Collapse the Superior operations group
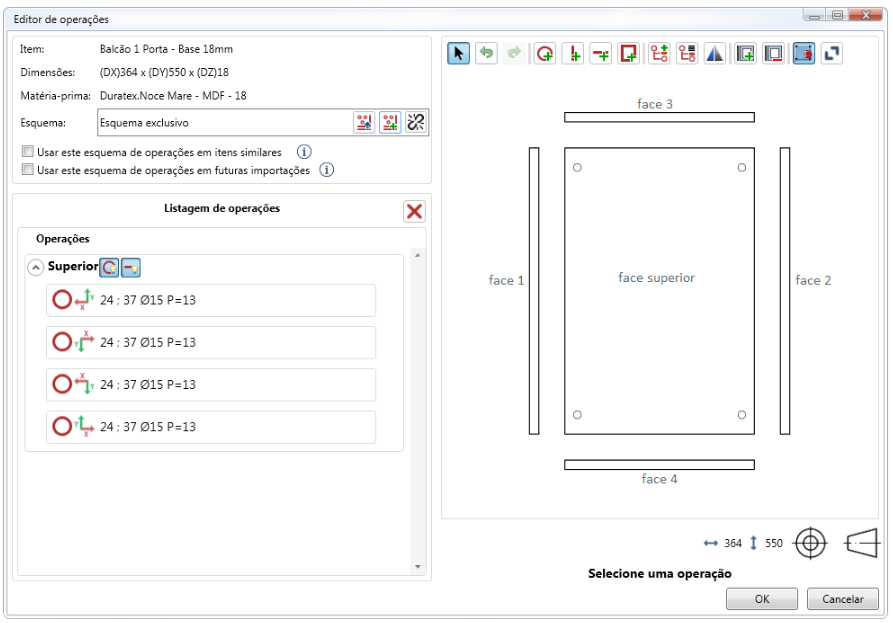 click(x=36, y=268)
